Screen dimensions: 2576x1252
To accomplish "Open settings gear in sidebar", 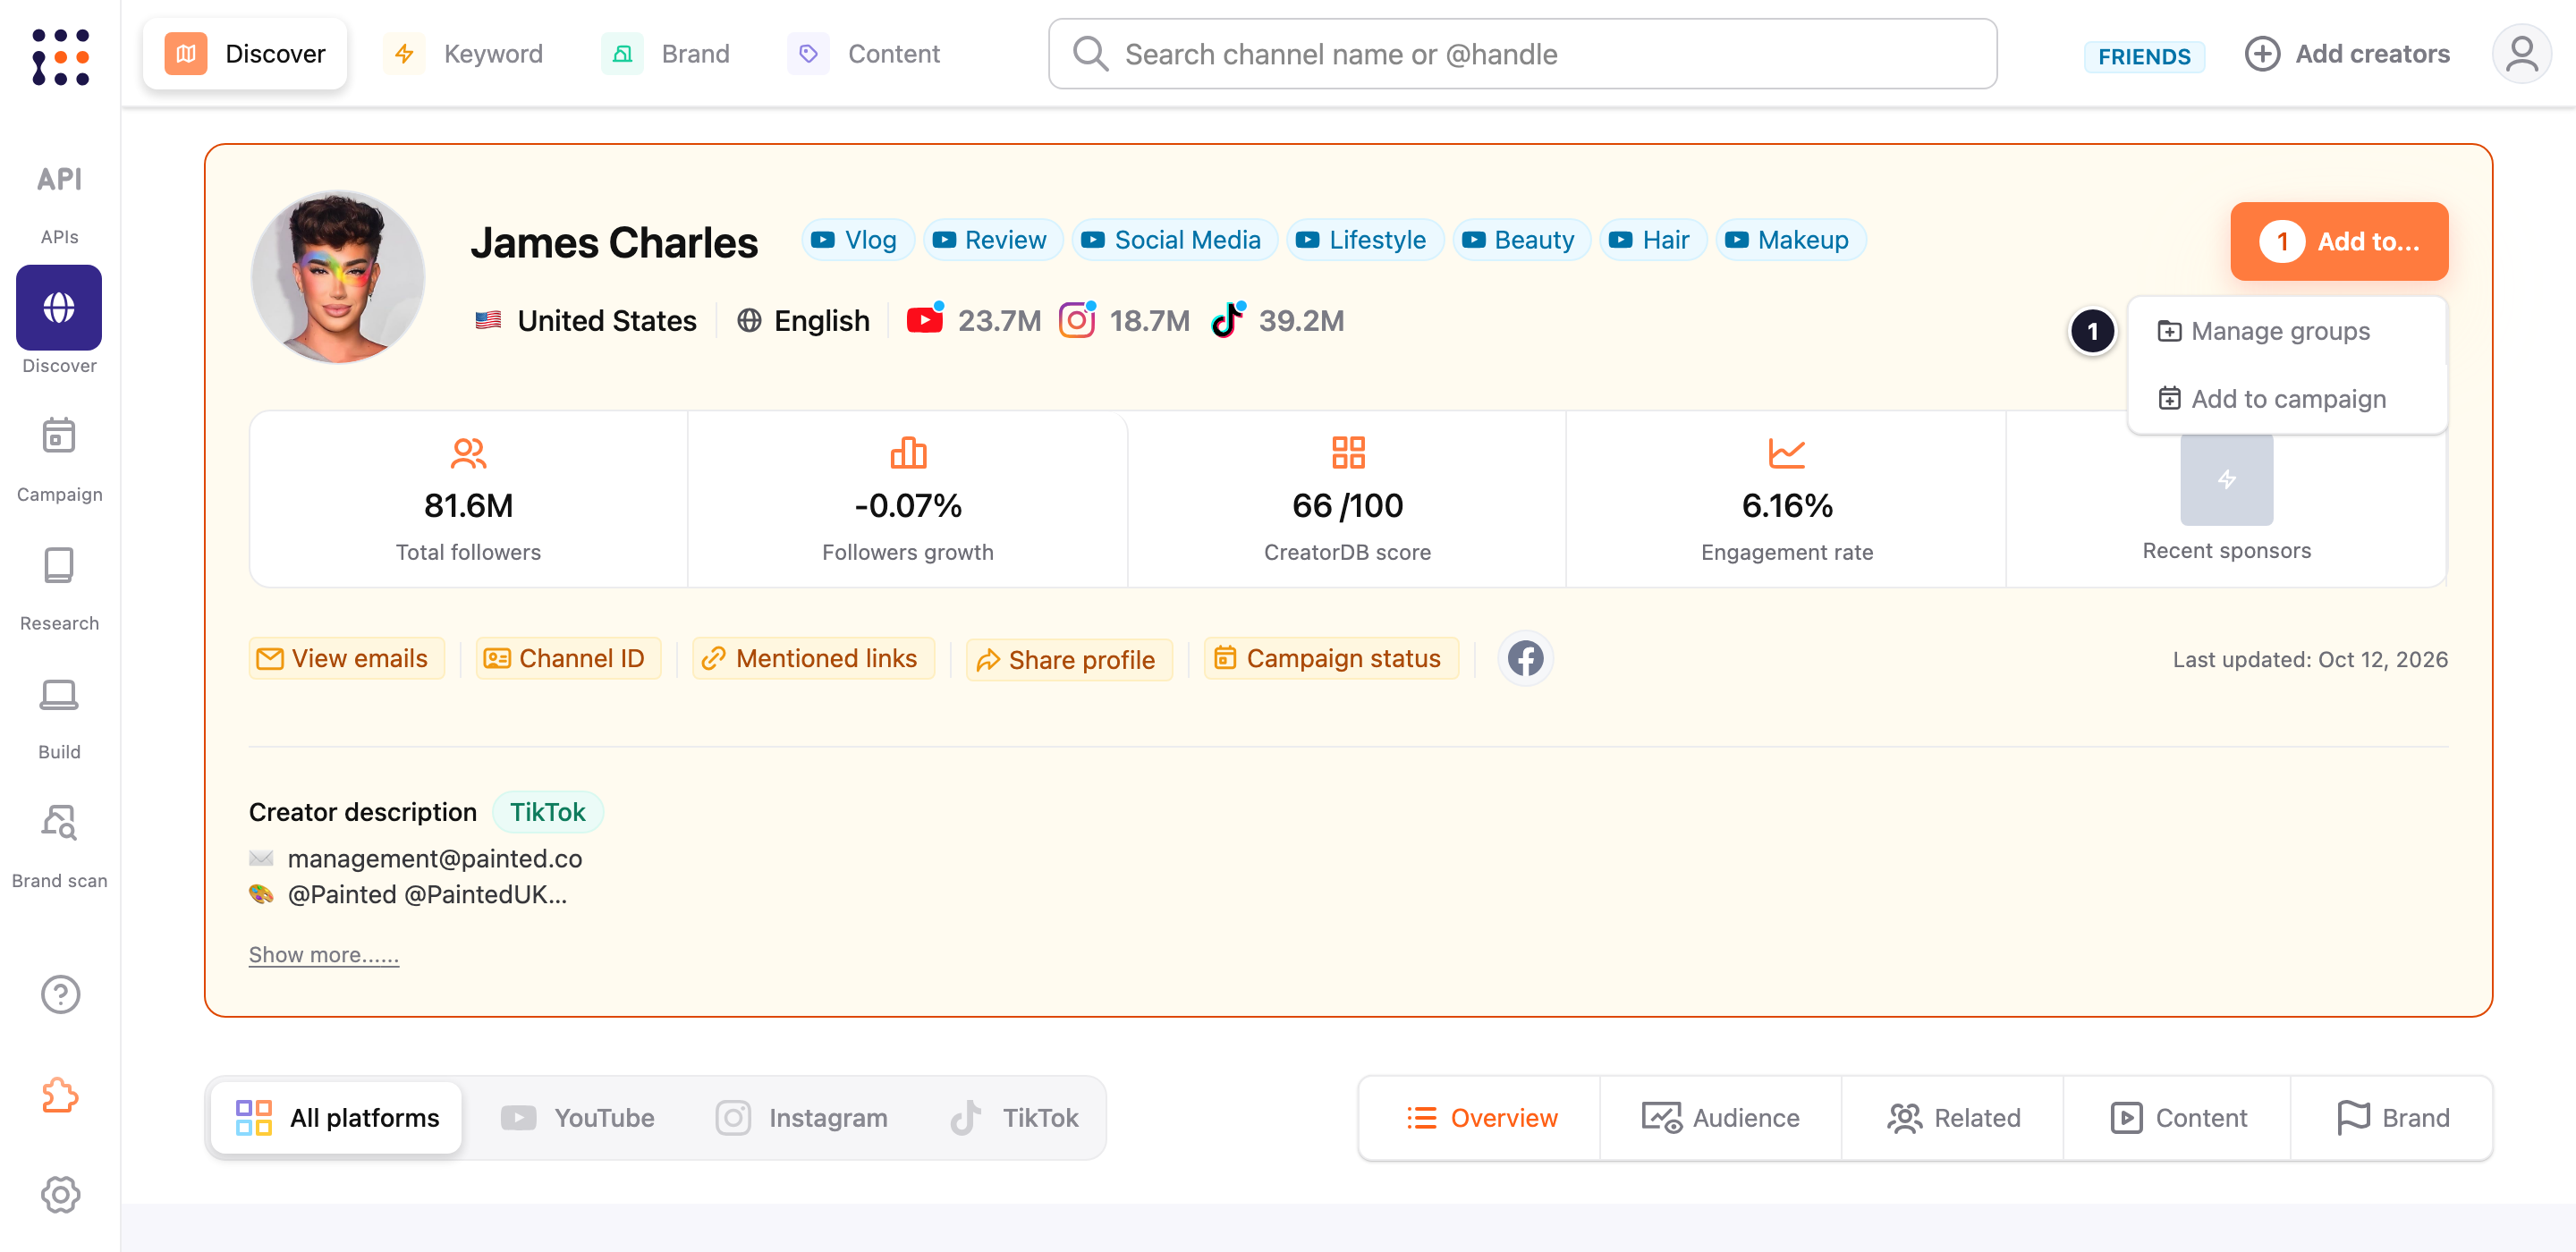I will (x=60, y=1194).
